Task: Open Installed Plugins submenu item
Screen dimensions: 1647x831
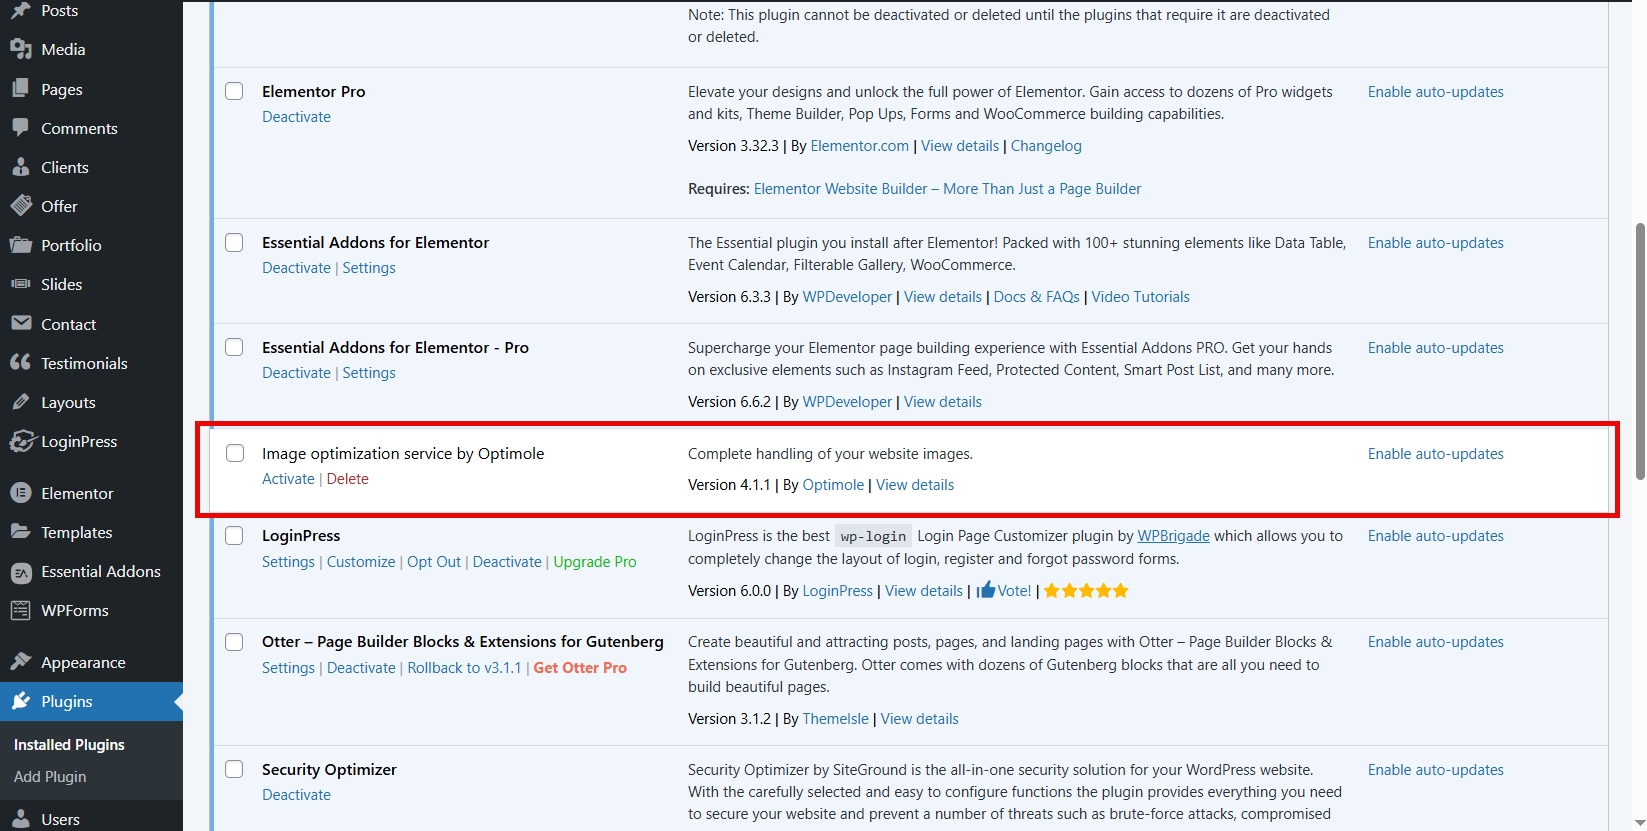Action: (x=69, y=745)
